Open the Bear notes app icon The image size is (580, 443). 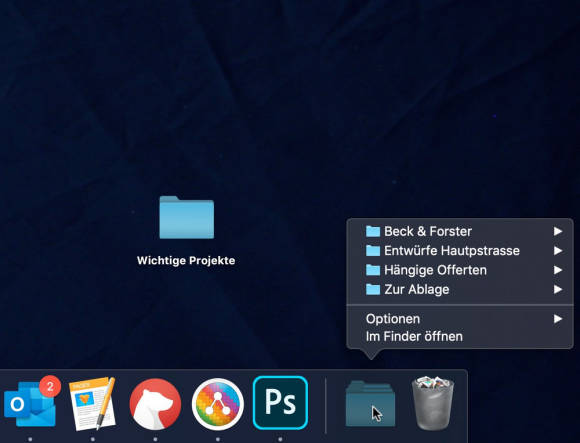coord(155,404)
